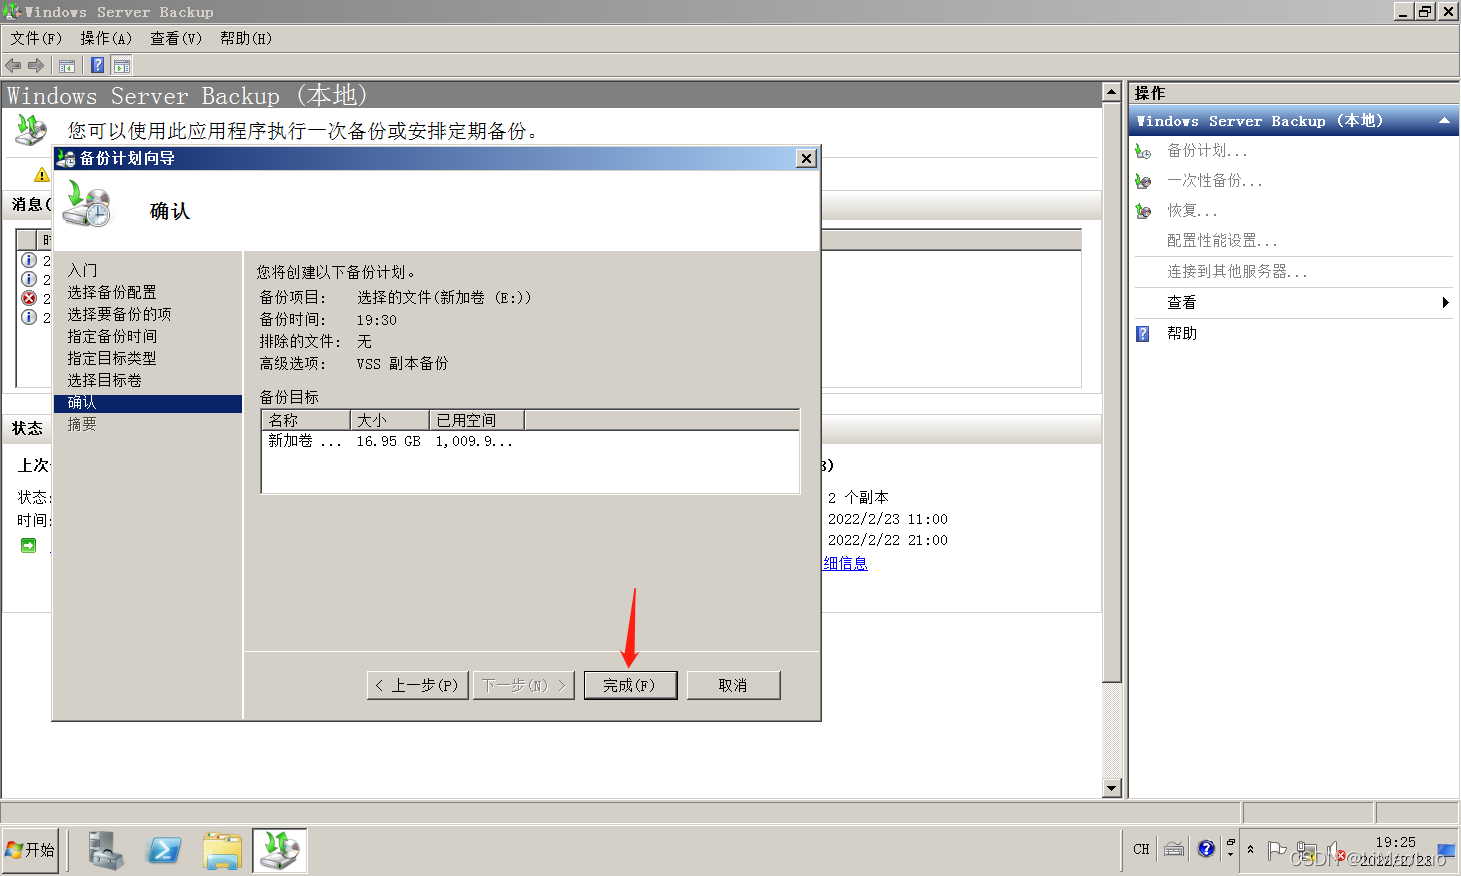Click the scroll up arrow of the main pane
This screenshot has width=1461, height=876.
pos(1111,92)
